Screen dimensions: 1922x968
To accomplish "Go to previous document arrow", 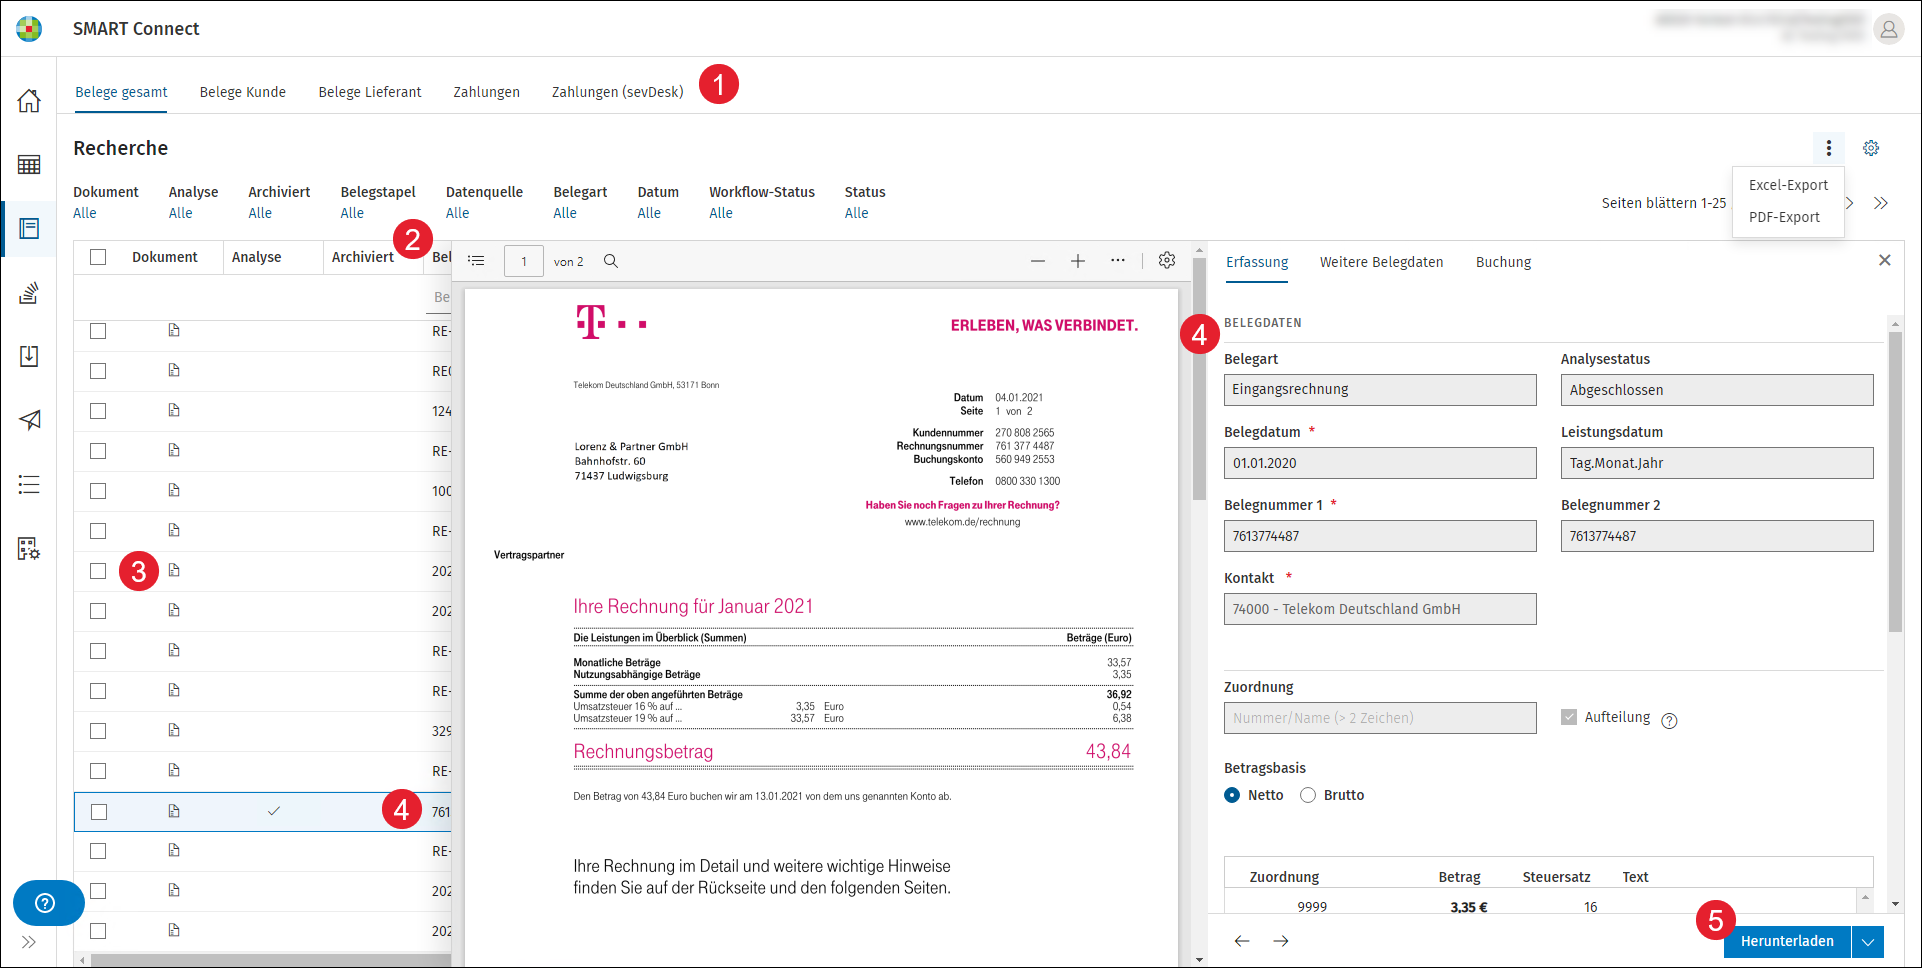I will [1242, 941].
